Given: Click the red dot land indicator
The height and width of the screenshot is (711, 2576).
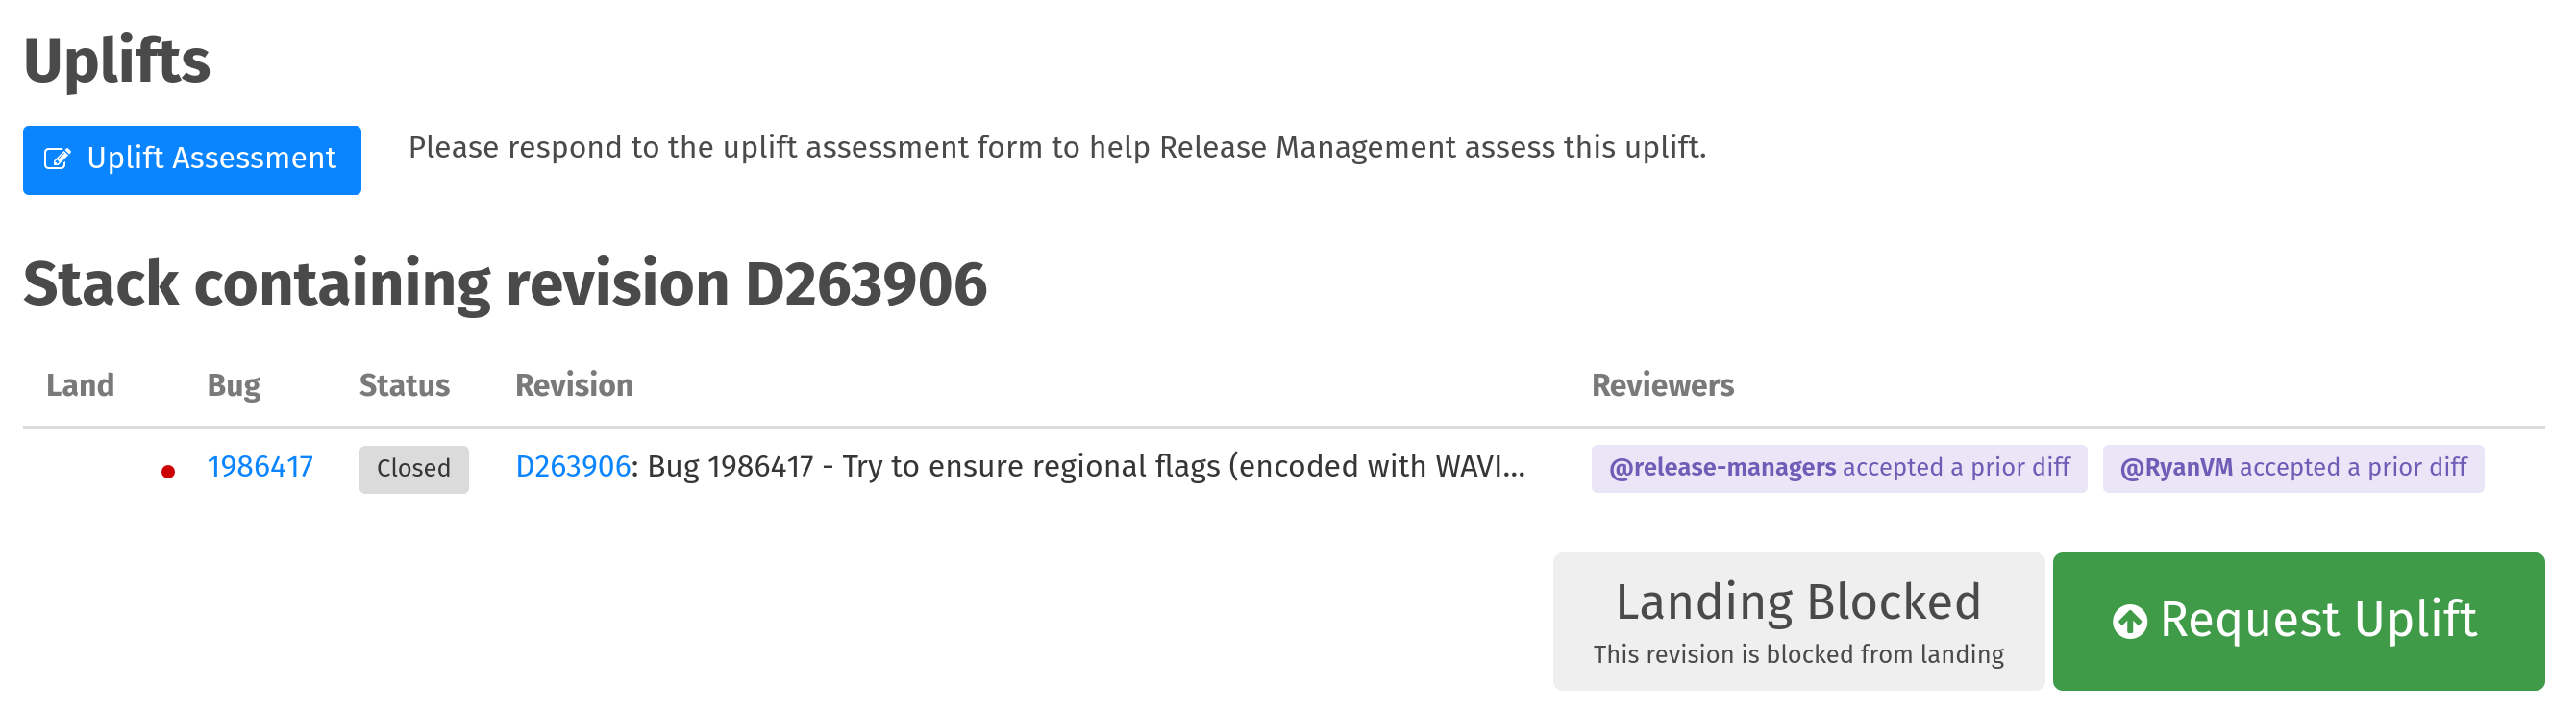Looking at the screenshot, I should 168,471.
